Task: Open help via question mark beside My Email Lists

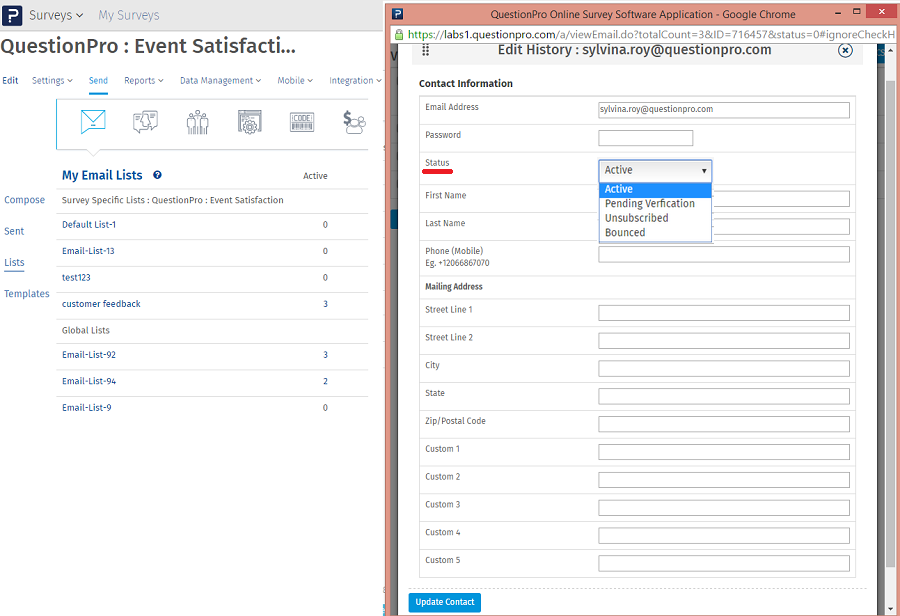Action: 157,176
